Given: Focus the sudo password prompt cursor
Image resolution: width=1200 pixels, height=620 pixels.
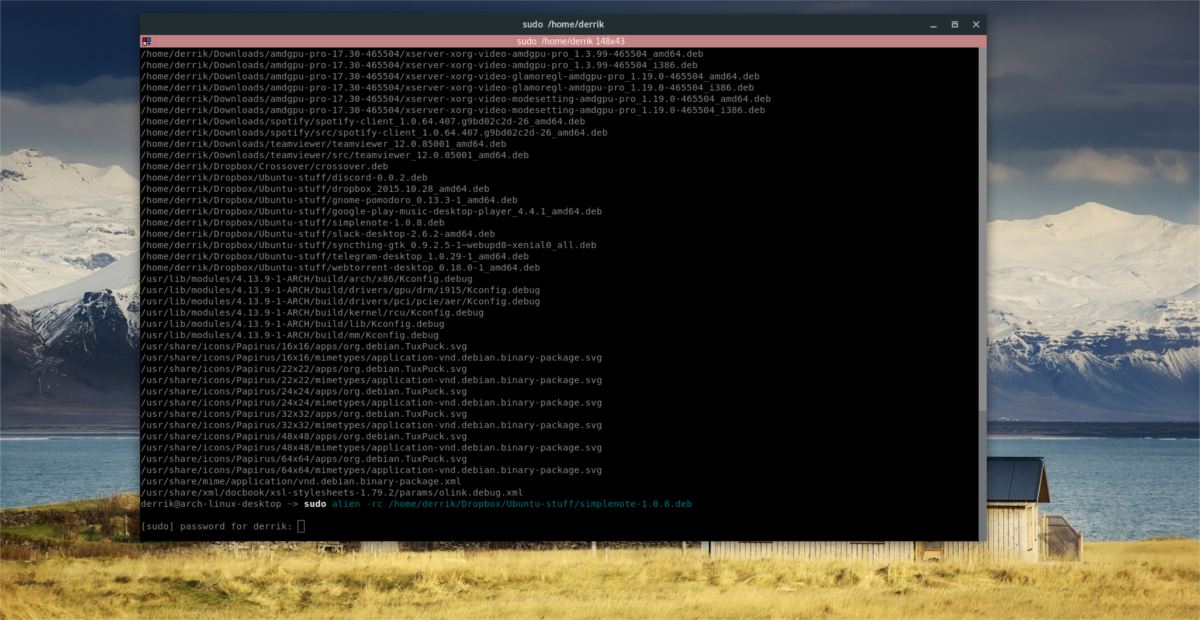Looking at the screenshot, I should coord(301,526).
